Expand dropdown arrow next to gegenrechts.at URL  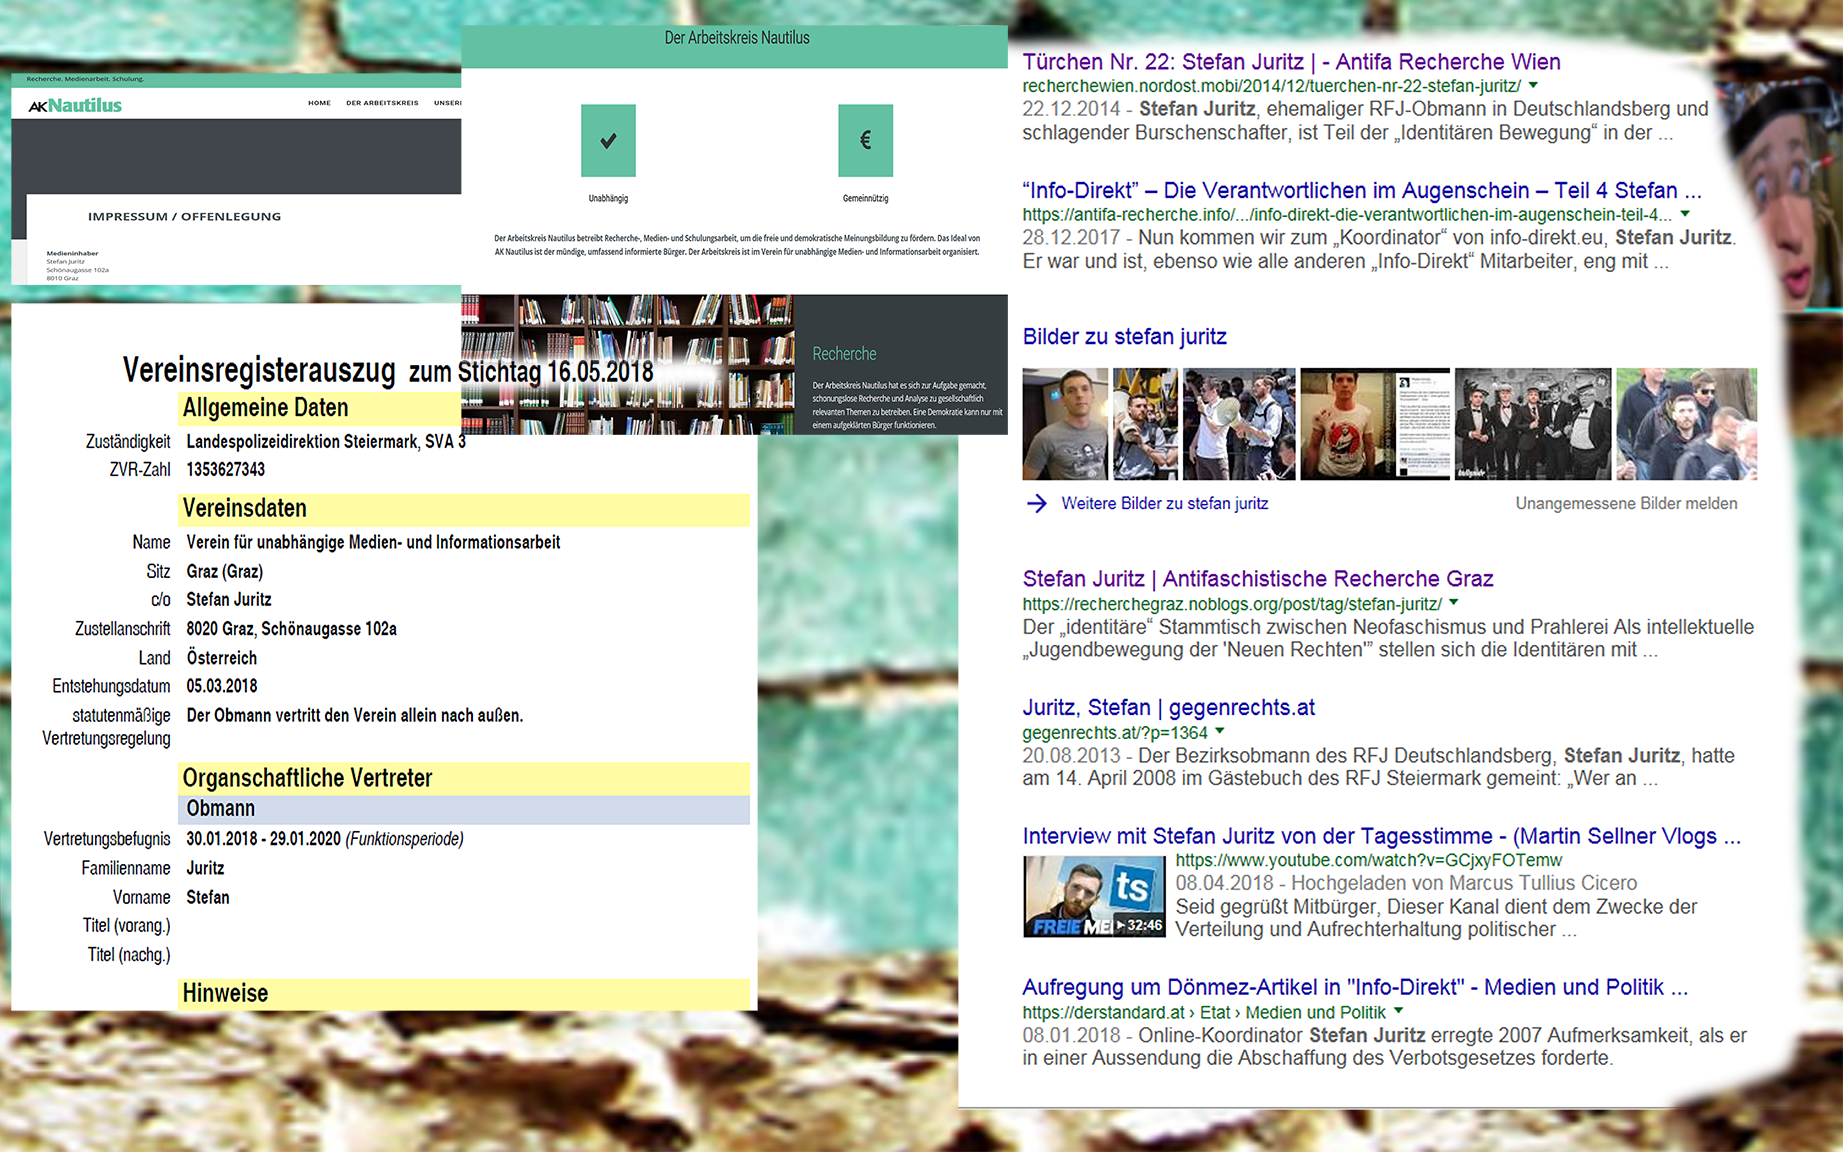[1220, 732]
